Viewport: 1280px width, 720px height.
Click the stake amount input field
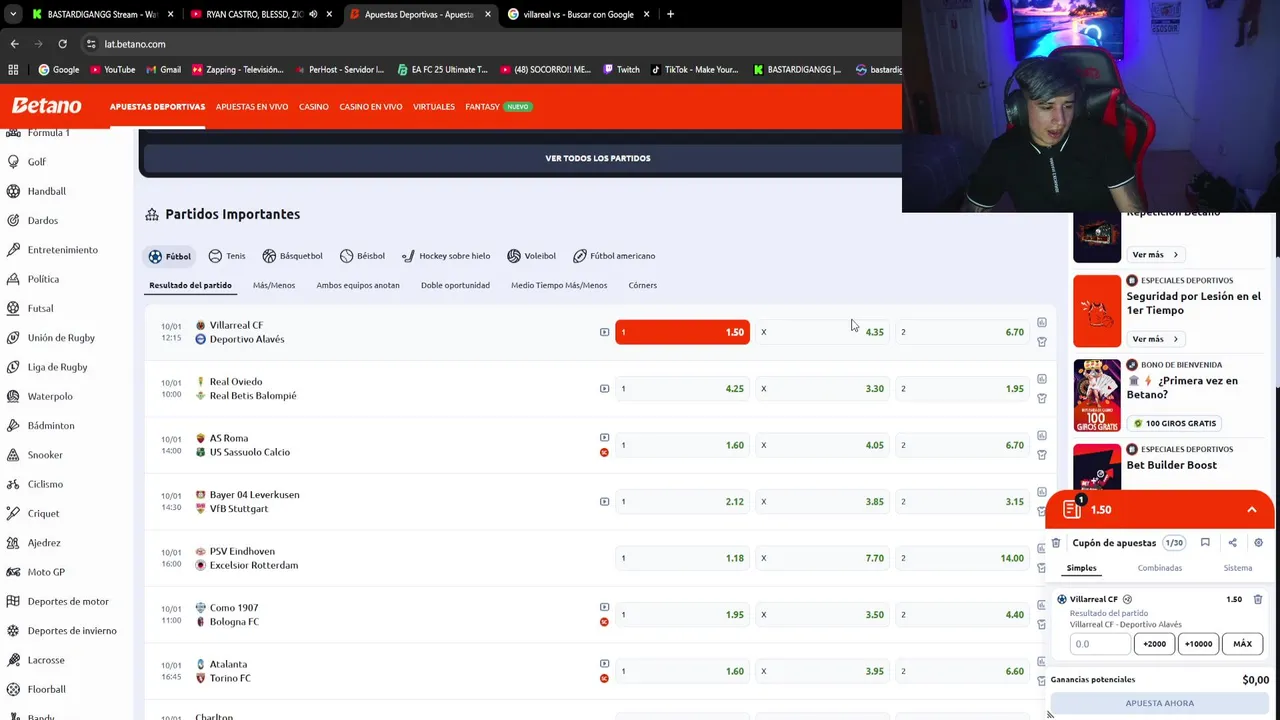(x=1100, y=644)
